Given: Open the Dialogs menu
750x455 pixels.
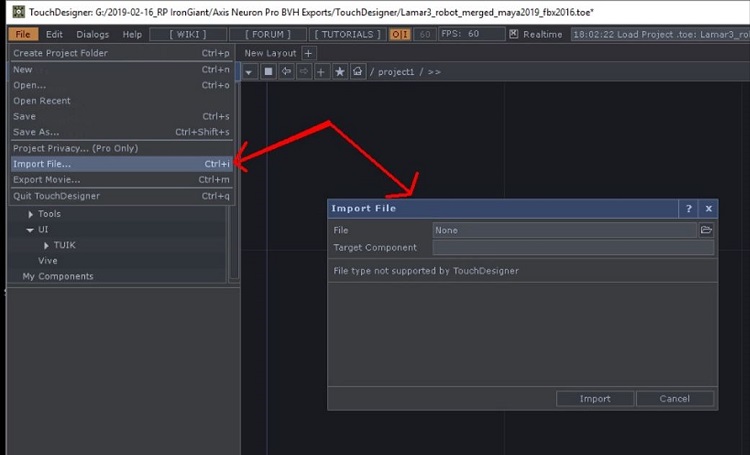Looking at the screenshot, I should [x=93, y=34].
